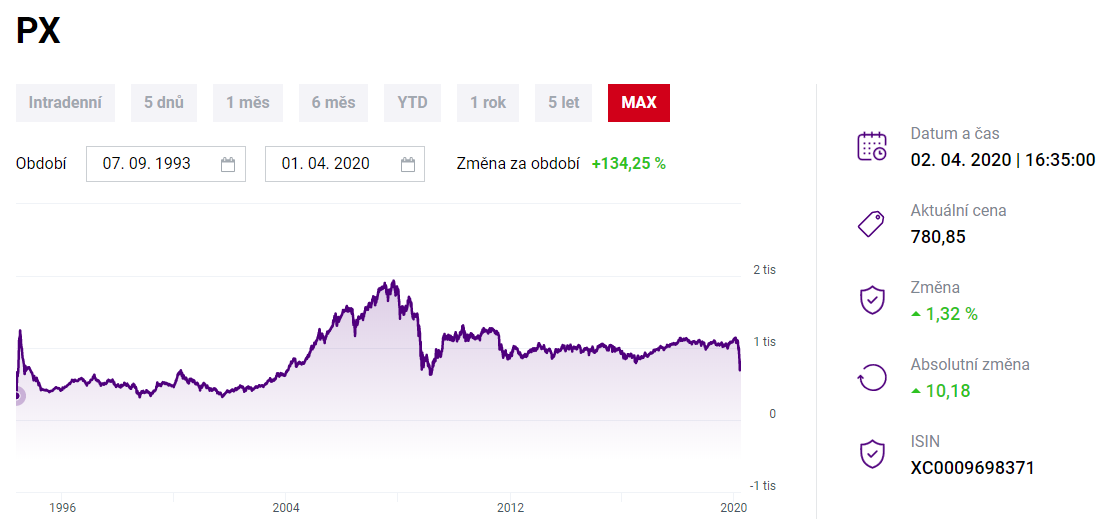Viewport: 1112px width, 529px height.
Task: Select the Intradenní range tab
Action: click(65, 103)
